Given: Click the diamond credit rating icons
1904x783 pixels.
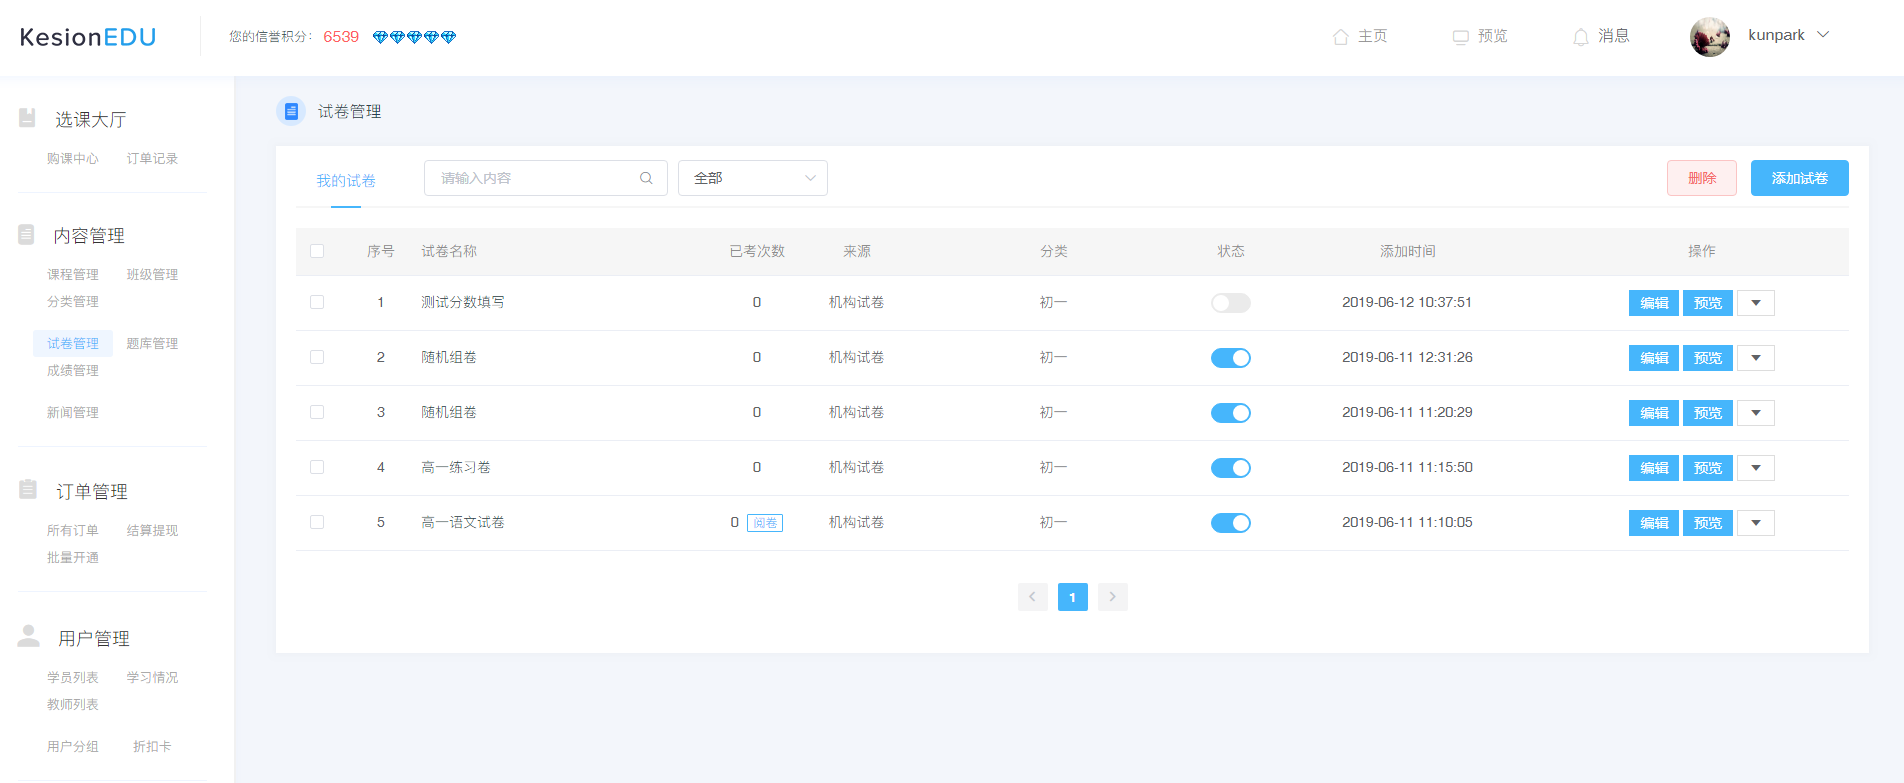Looking at the screenshot, I should tap(414, 37).
